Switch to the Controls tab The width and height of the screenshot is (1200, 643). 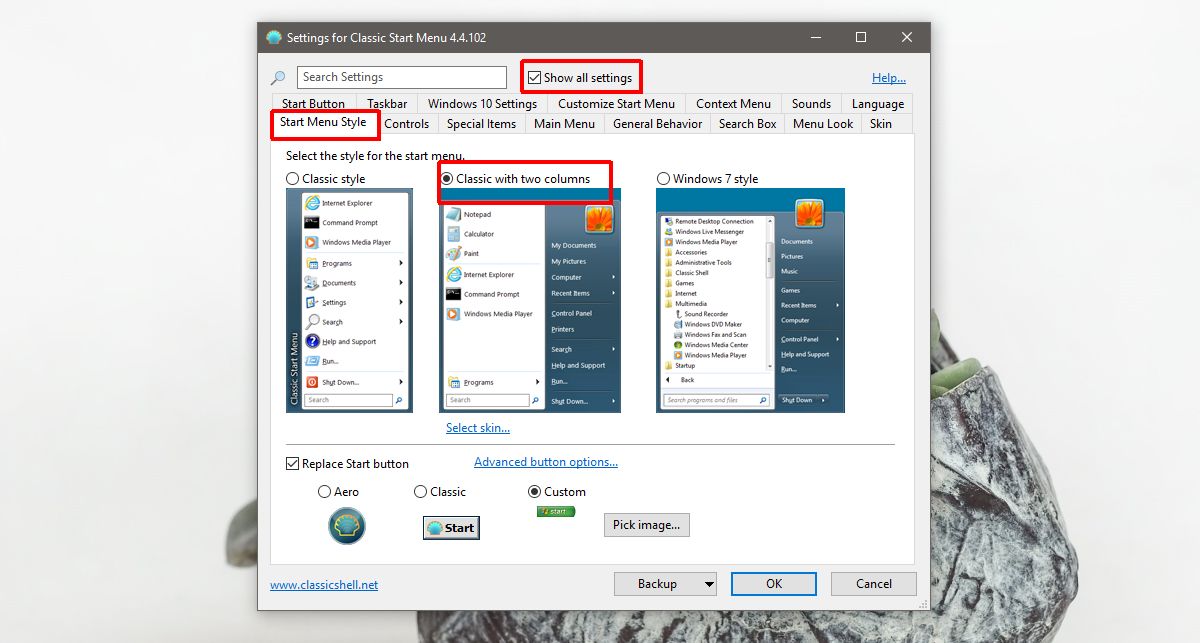(x=407, y=124)
